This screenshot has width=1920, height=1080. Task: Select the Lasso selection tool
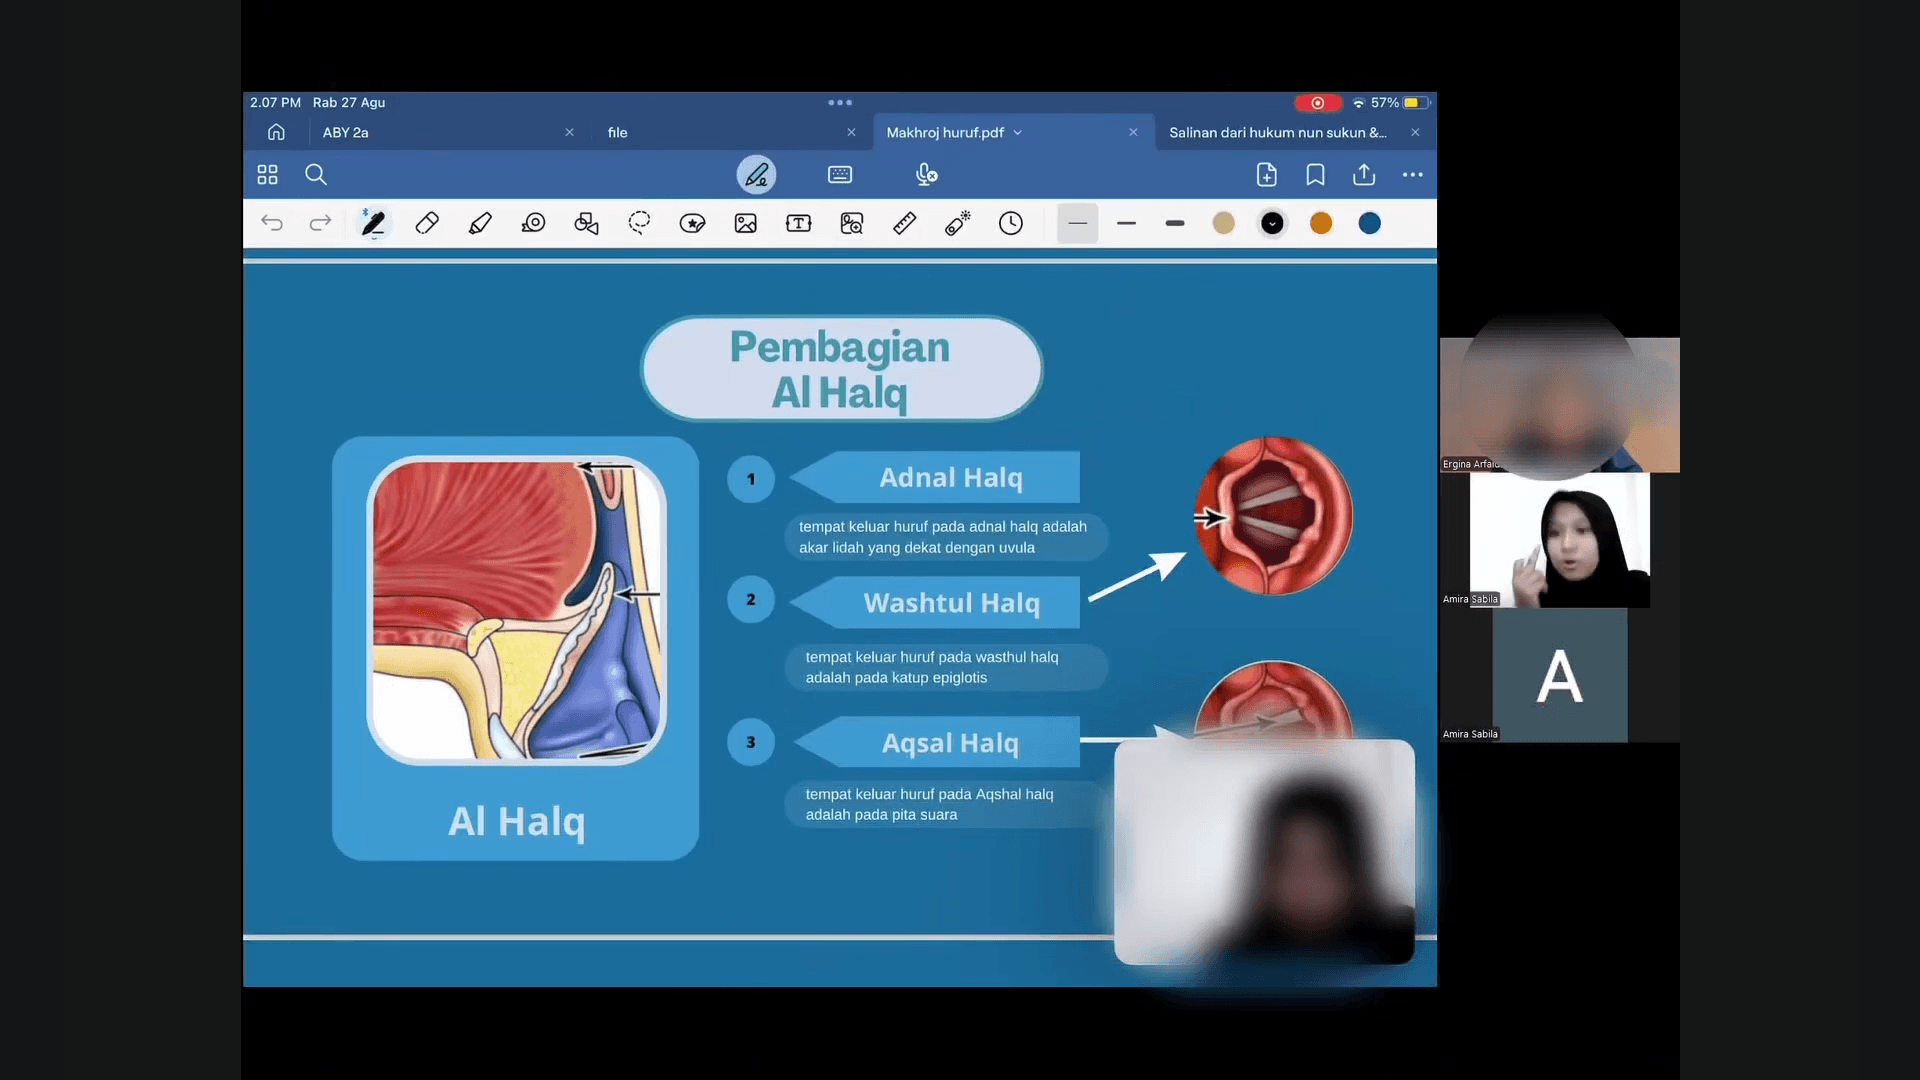639,223
